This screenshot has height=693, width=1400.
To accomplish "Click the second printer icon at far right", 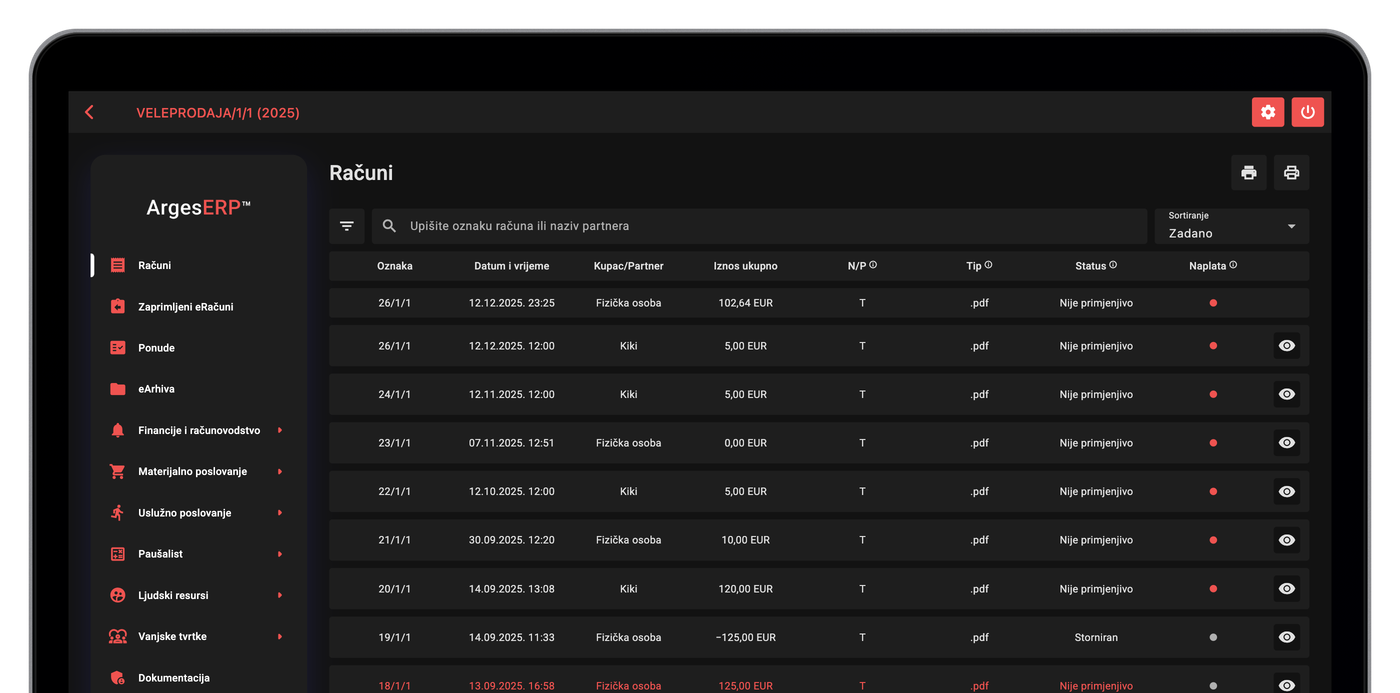I will 1291,173.
